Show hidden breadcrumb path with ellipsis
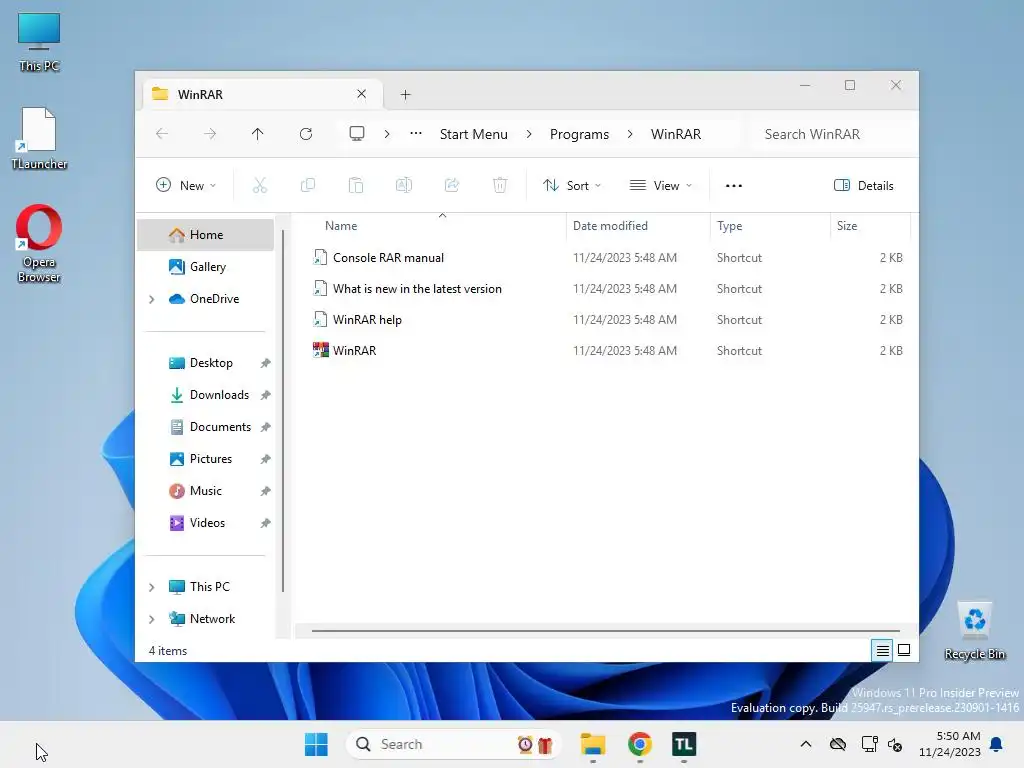This screenshot has width=1024, height=768. tap(415, 134)
